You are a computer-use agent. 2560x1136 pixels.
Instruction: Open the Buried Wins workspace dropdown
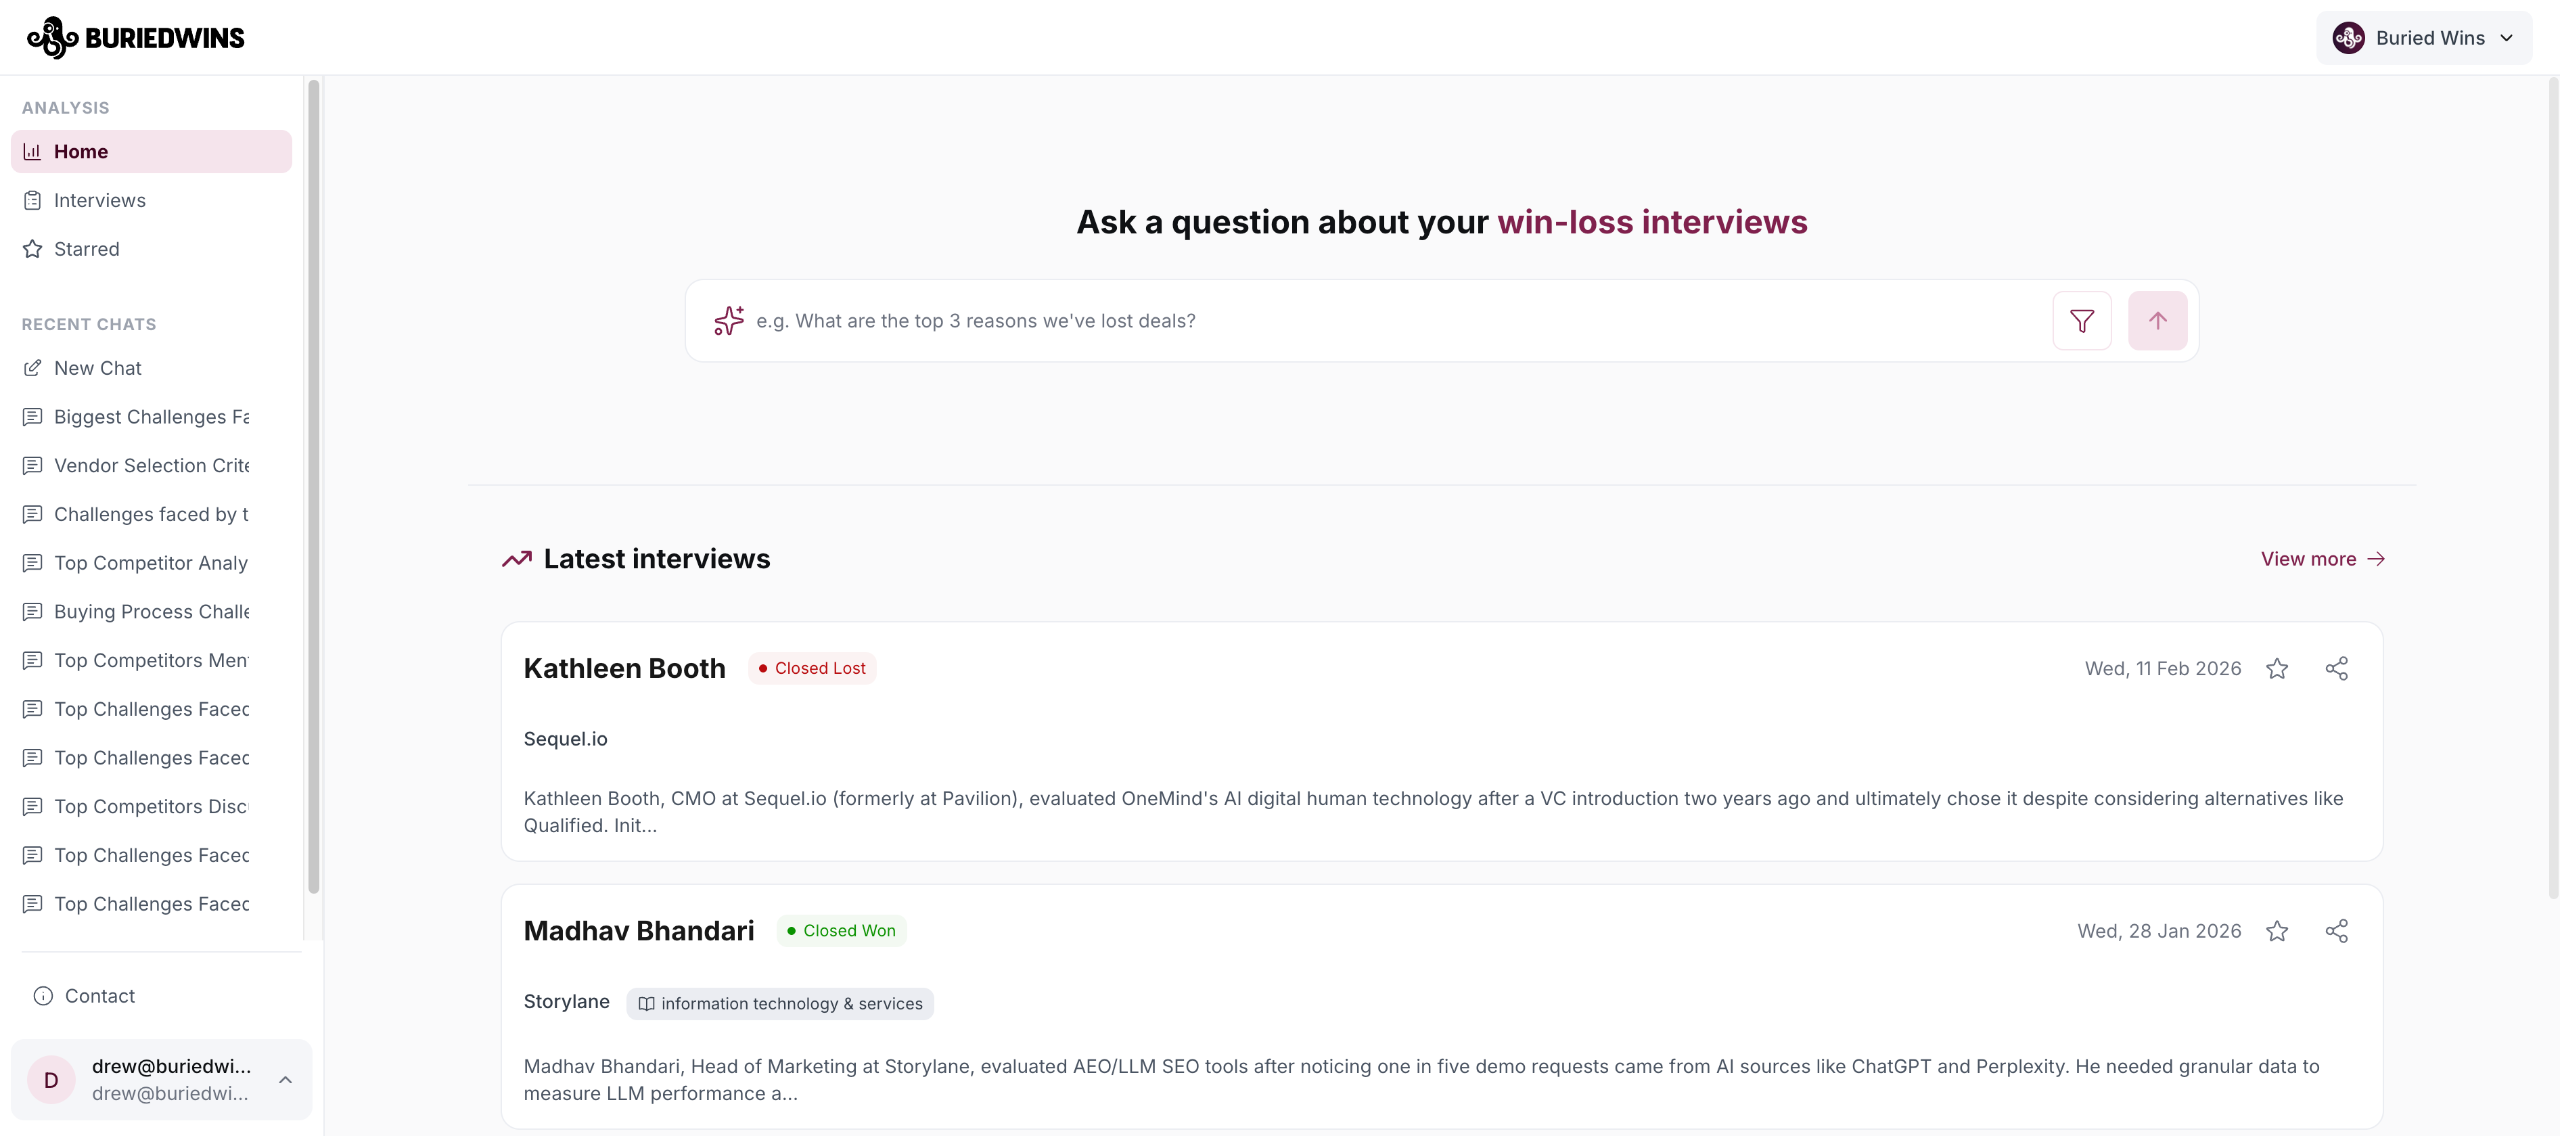(x=2423, y=38)
